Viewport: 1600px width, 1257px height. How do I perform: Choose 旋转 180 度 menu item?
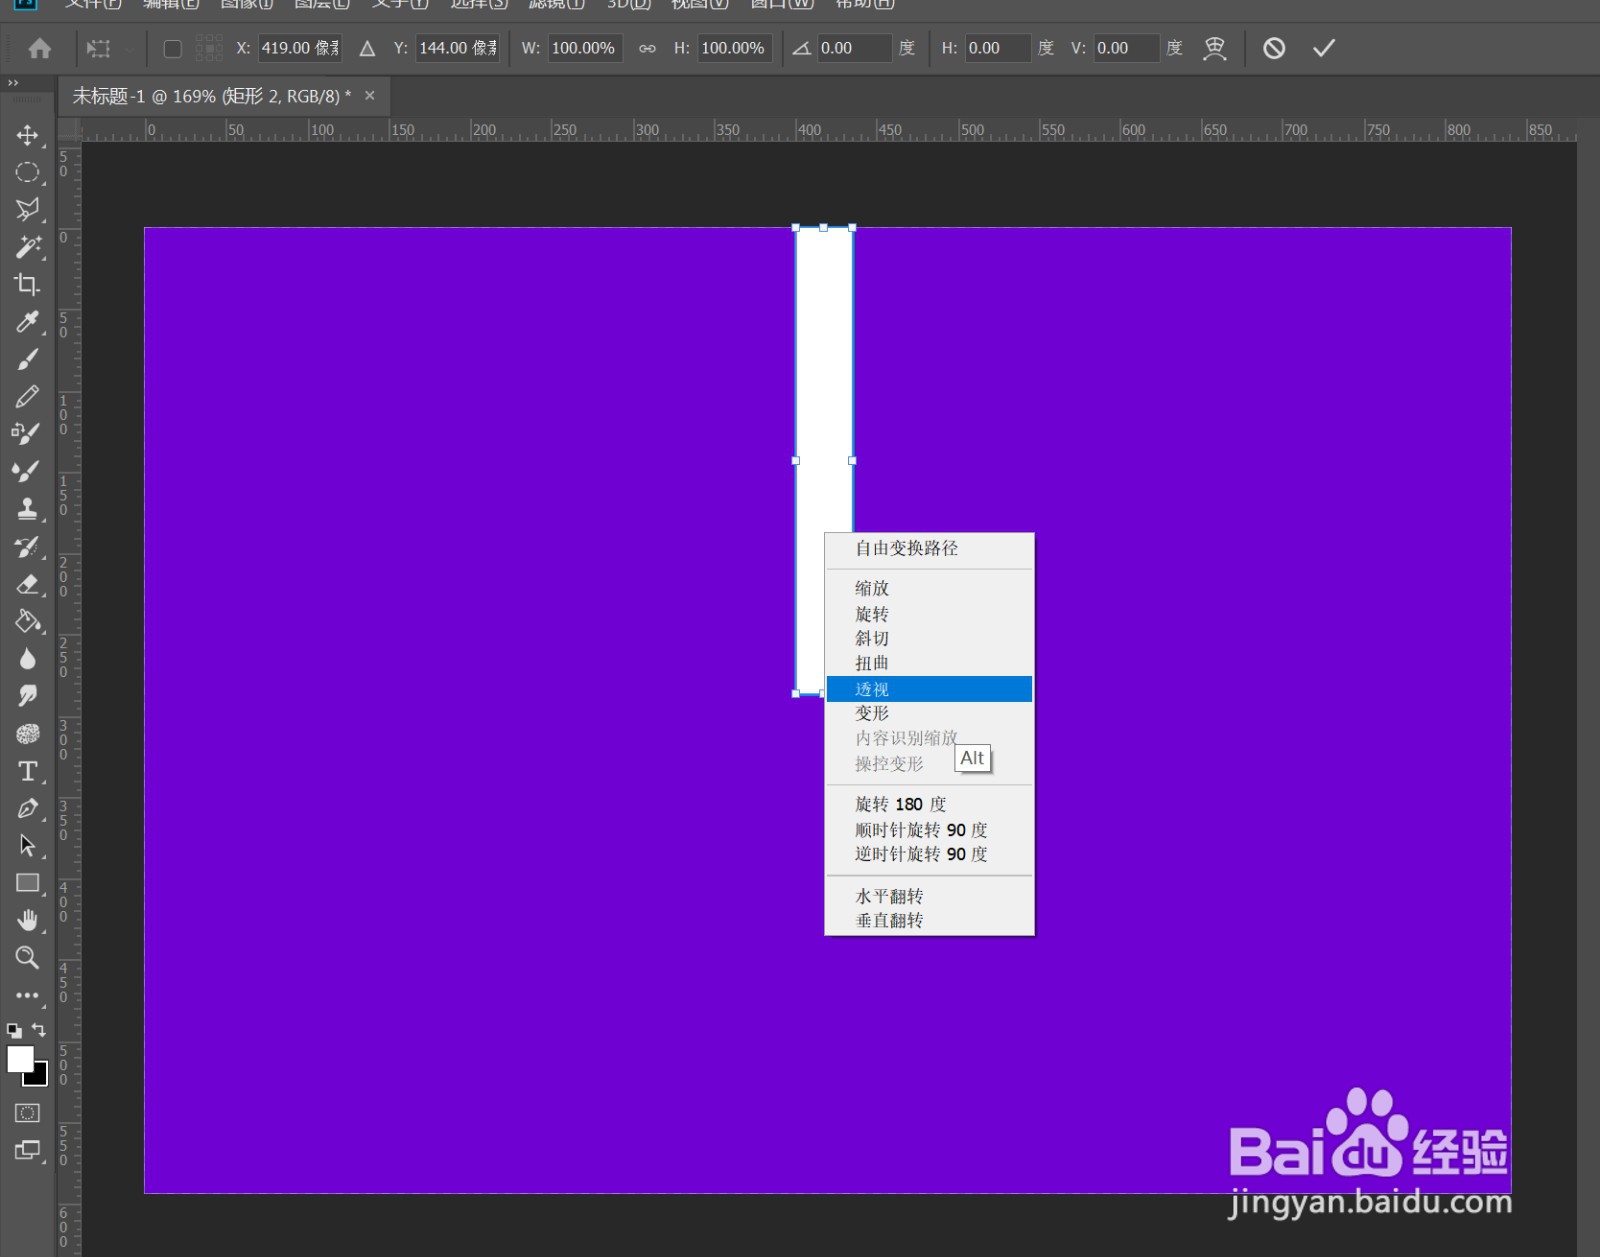929,804
